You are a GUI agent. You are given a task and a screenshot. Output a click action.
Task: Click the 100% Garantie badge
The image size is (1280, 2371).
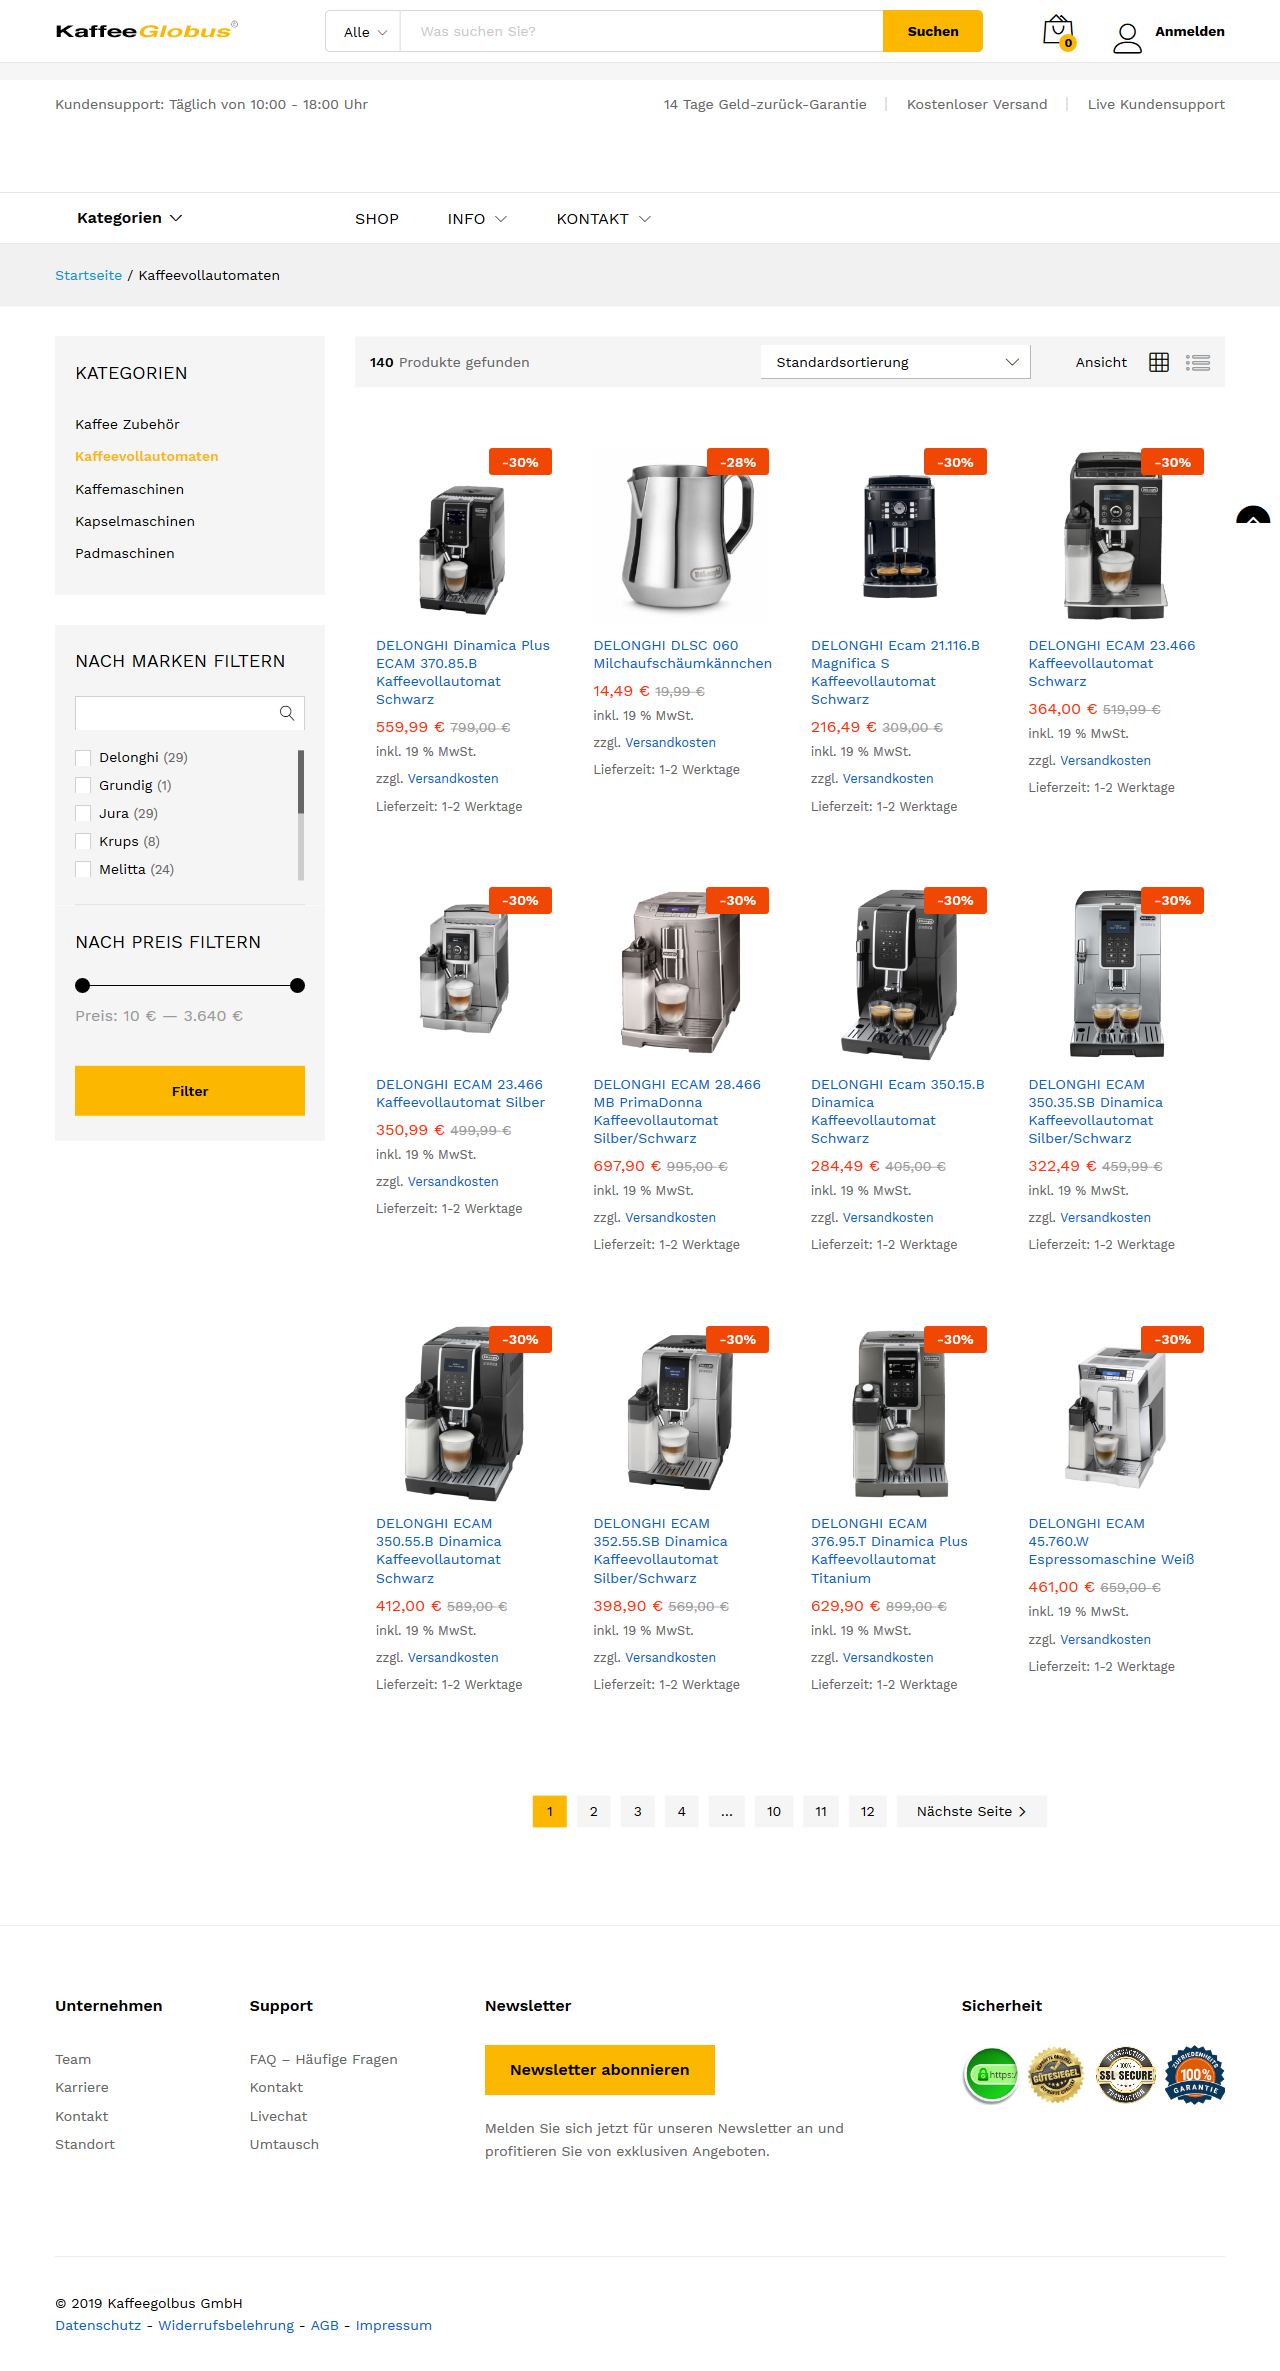[1195, 2074]
